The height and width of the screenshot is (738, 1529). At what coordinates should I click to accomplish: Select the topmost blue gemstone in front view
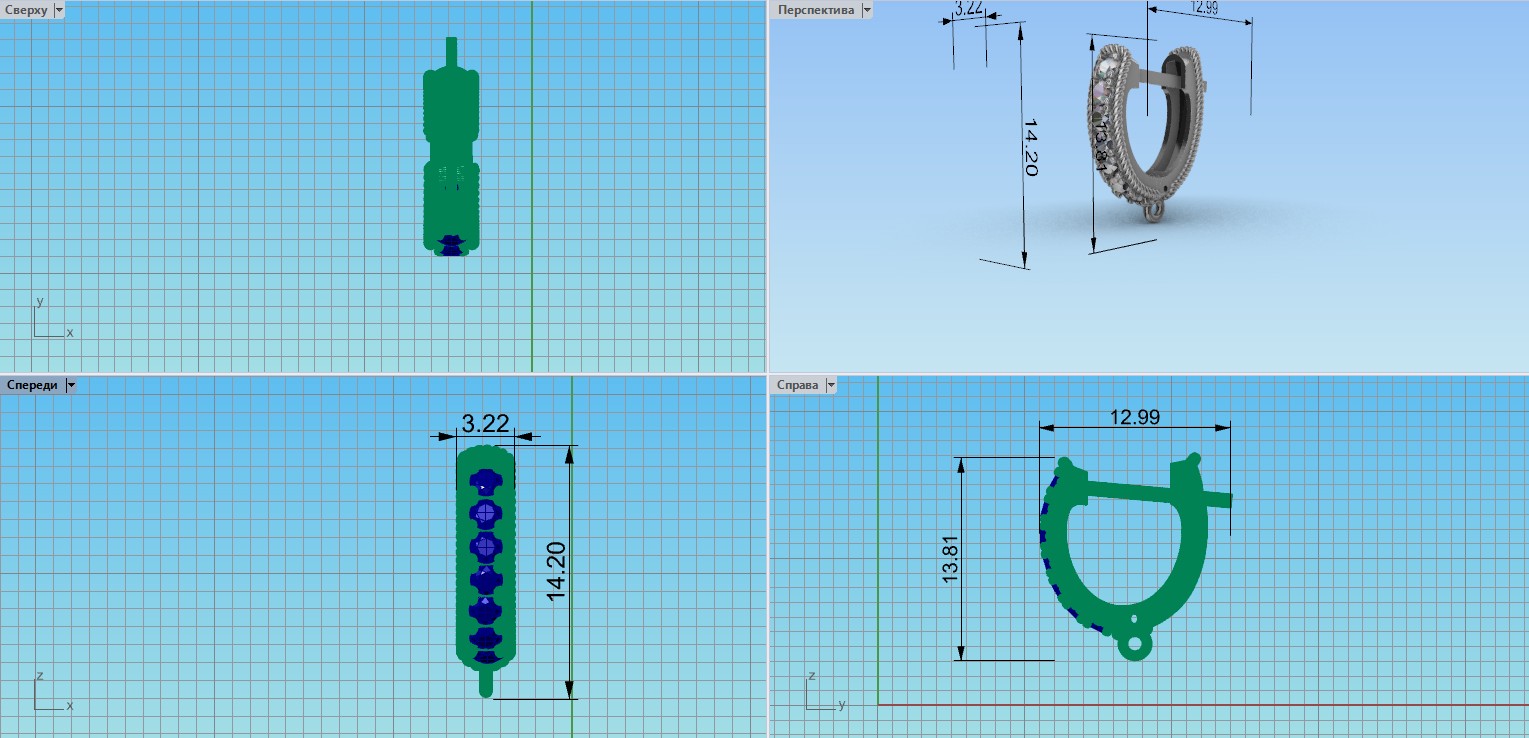pos(486,482)
